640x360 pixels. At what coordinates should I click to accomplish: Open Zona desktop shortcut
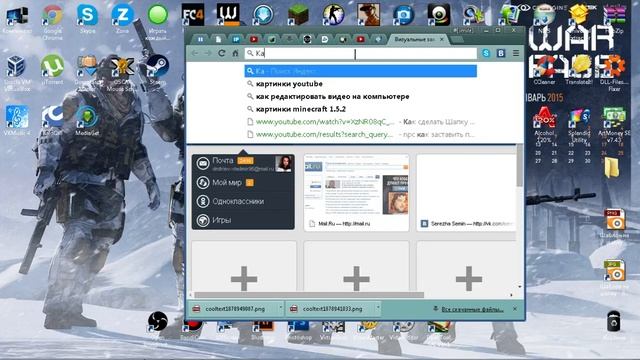(122, 18)
